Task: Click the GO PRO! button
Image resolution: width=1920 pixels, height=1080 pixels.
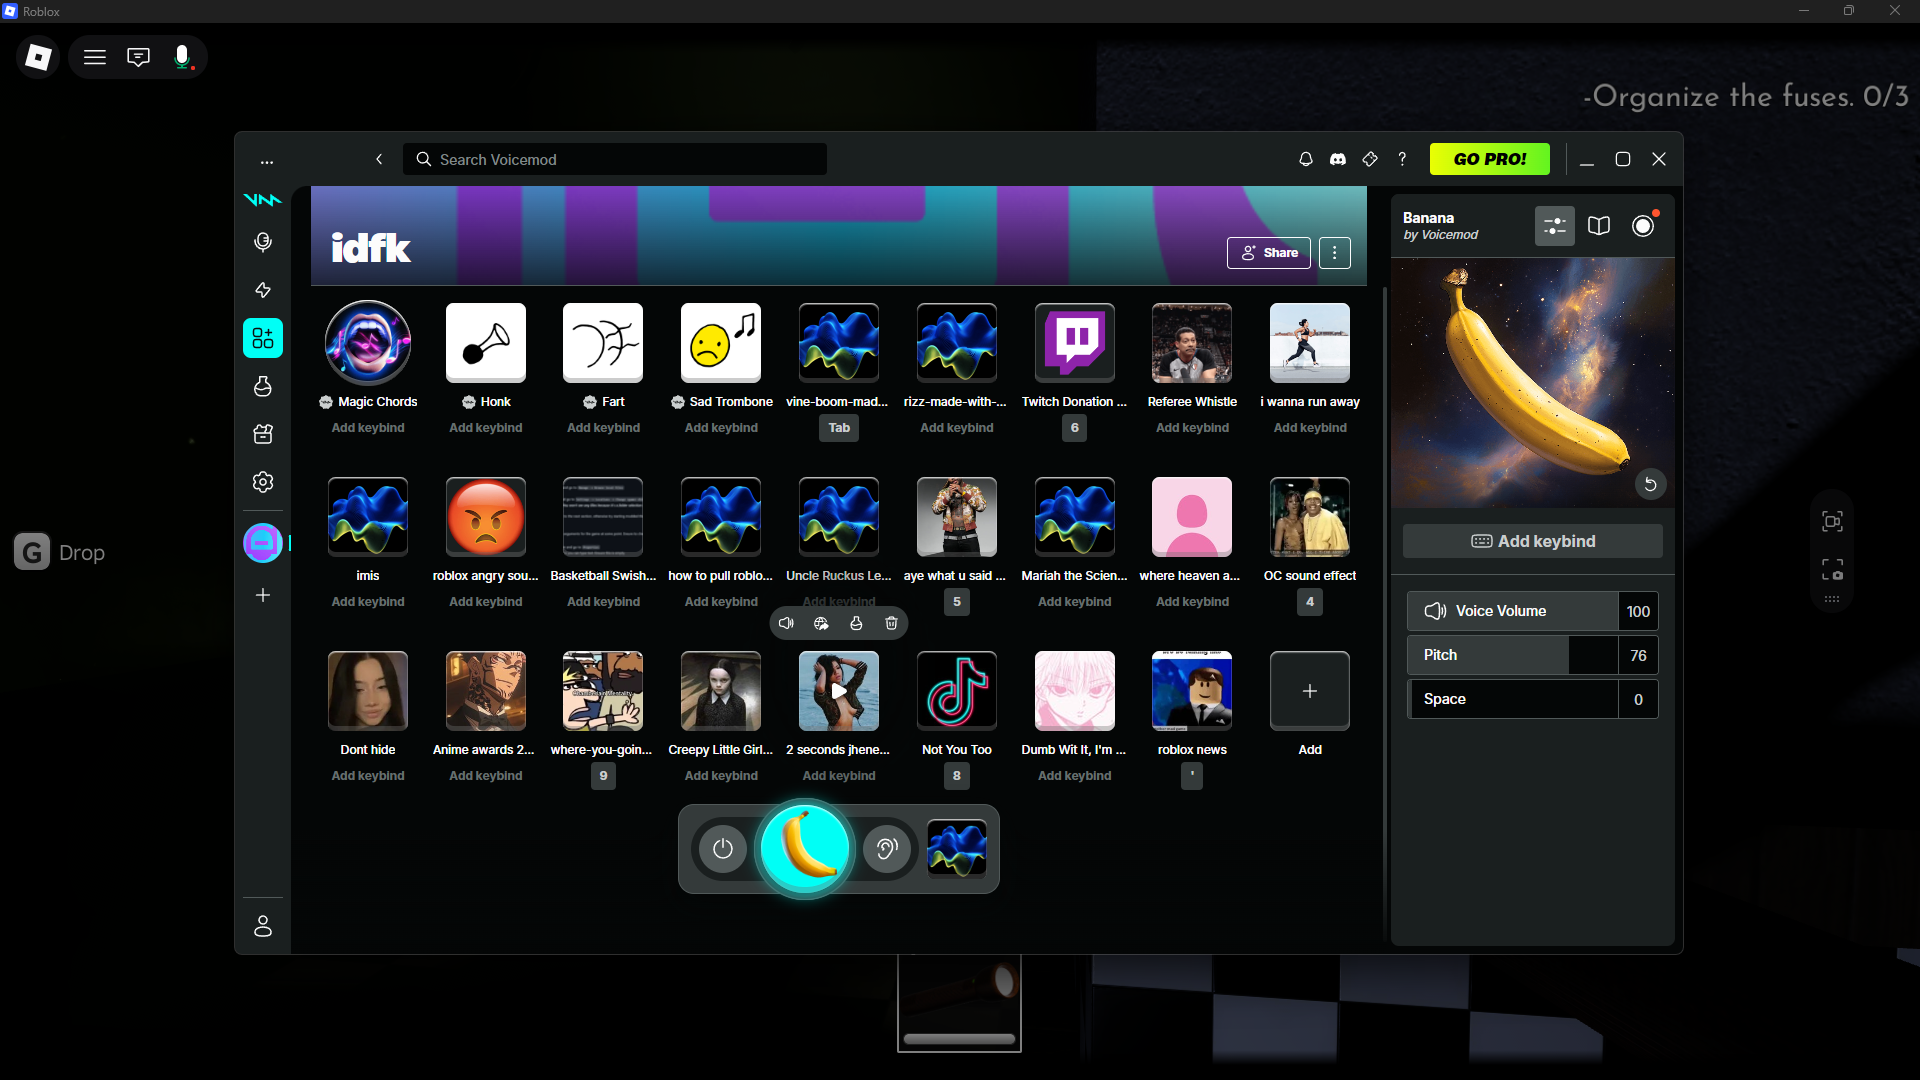Action: coord(1489,159)
